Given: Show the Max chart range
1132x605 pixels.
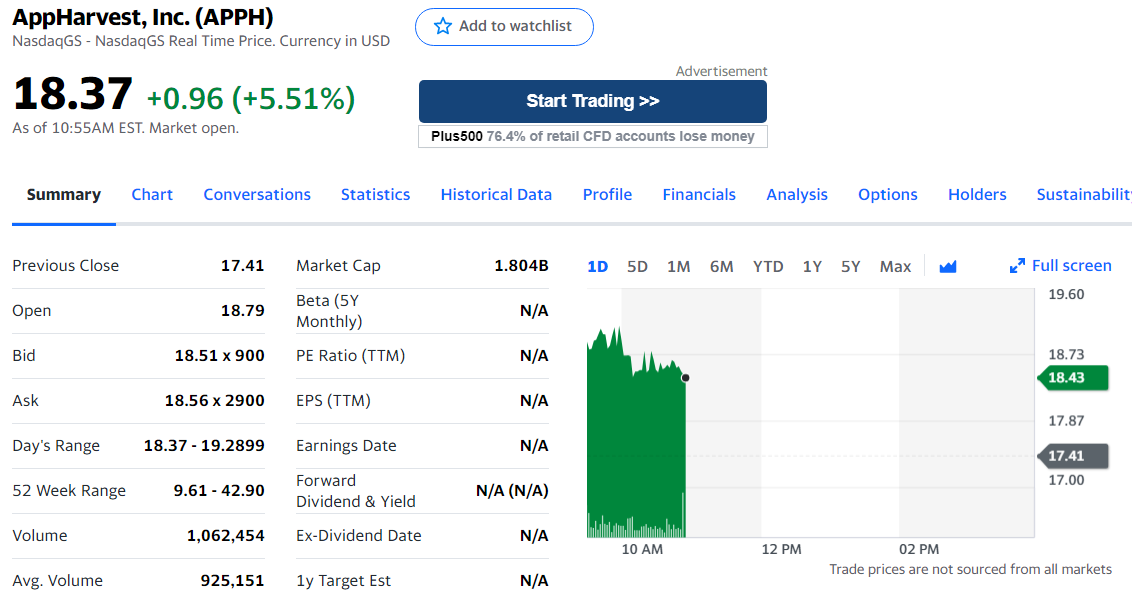Looking at the screenshot, I should coord(895,266).
